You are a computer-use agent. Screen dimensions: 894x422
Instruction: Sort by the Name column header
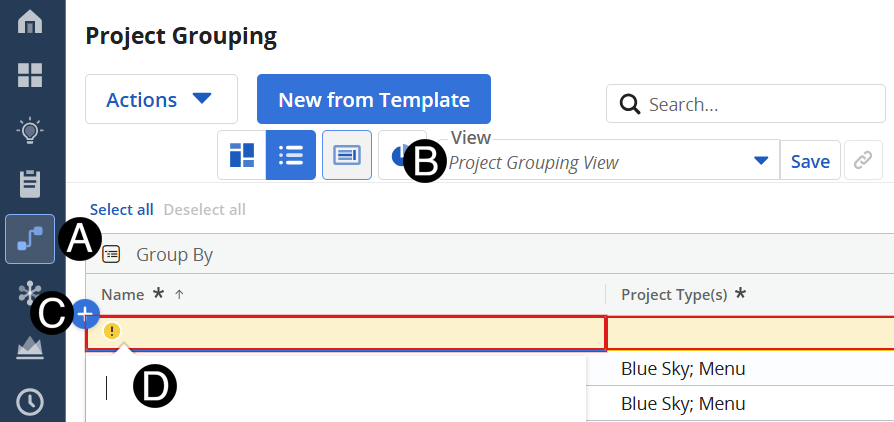pos(123,294)
